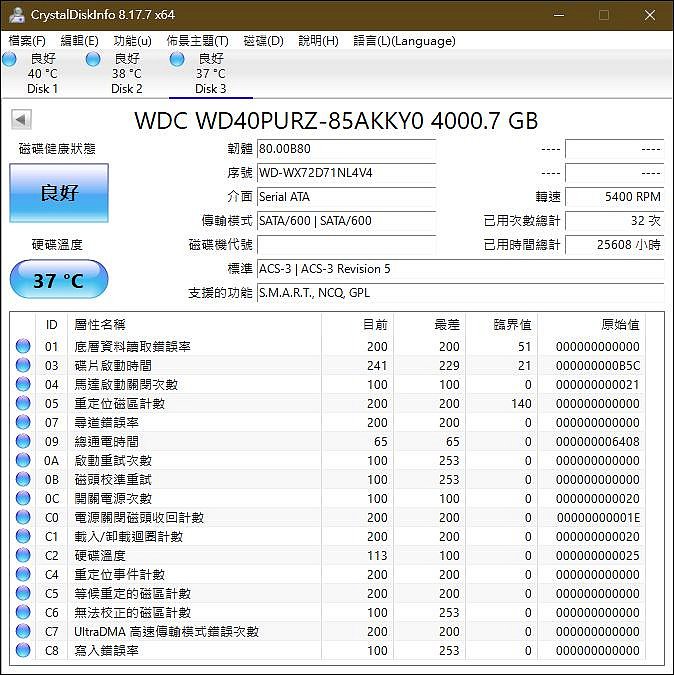Select the Disk 3 tab

pos(210,74)
